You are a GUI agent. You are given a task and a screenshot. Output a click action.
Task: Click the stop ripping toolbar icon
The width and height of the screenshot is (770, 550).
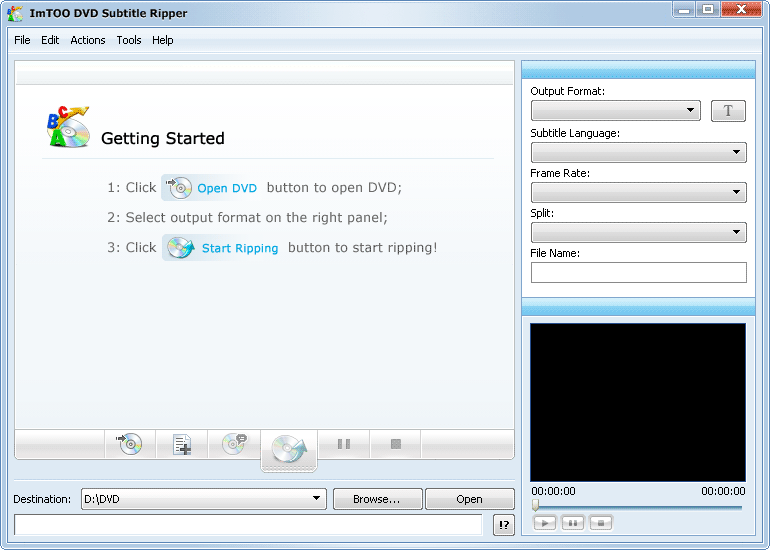tap(395, 444)
